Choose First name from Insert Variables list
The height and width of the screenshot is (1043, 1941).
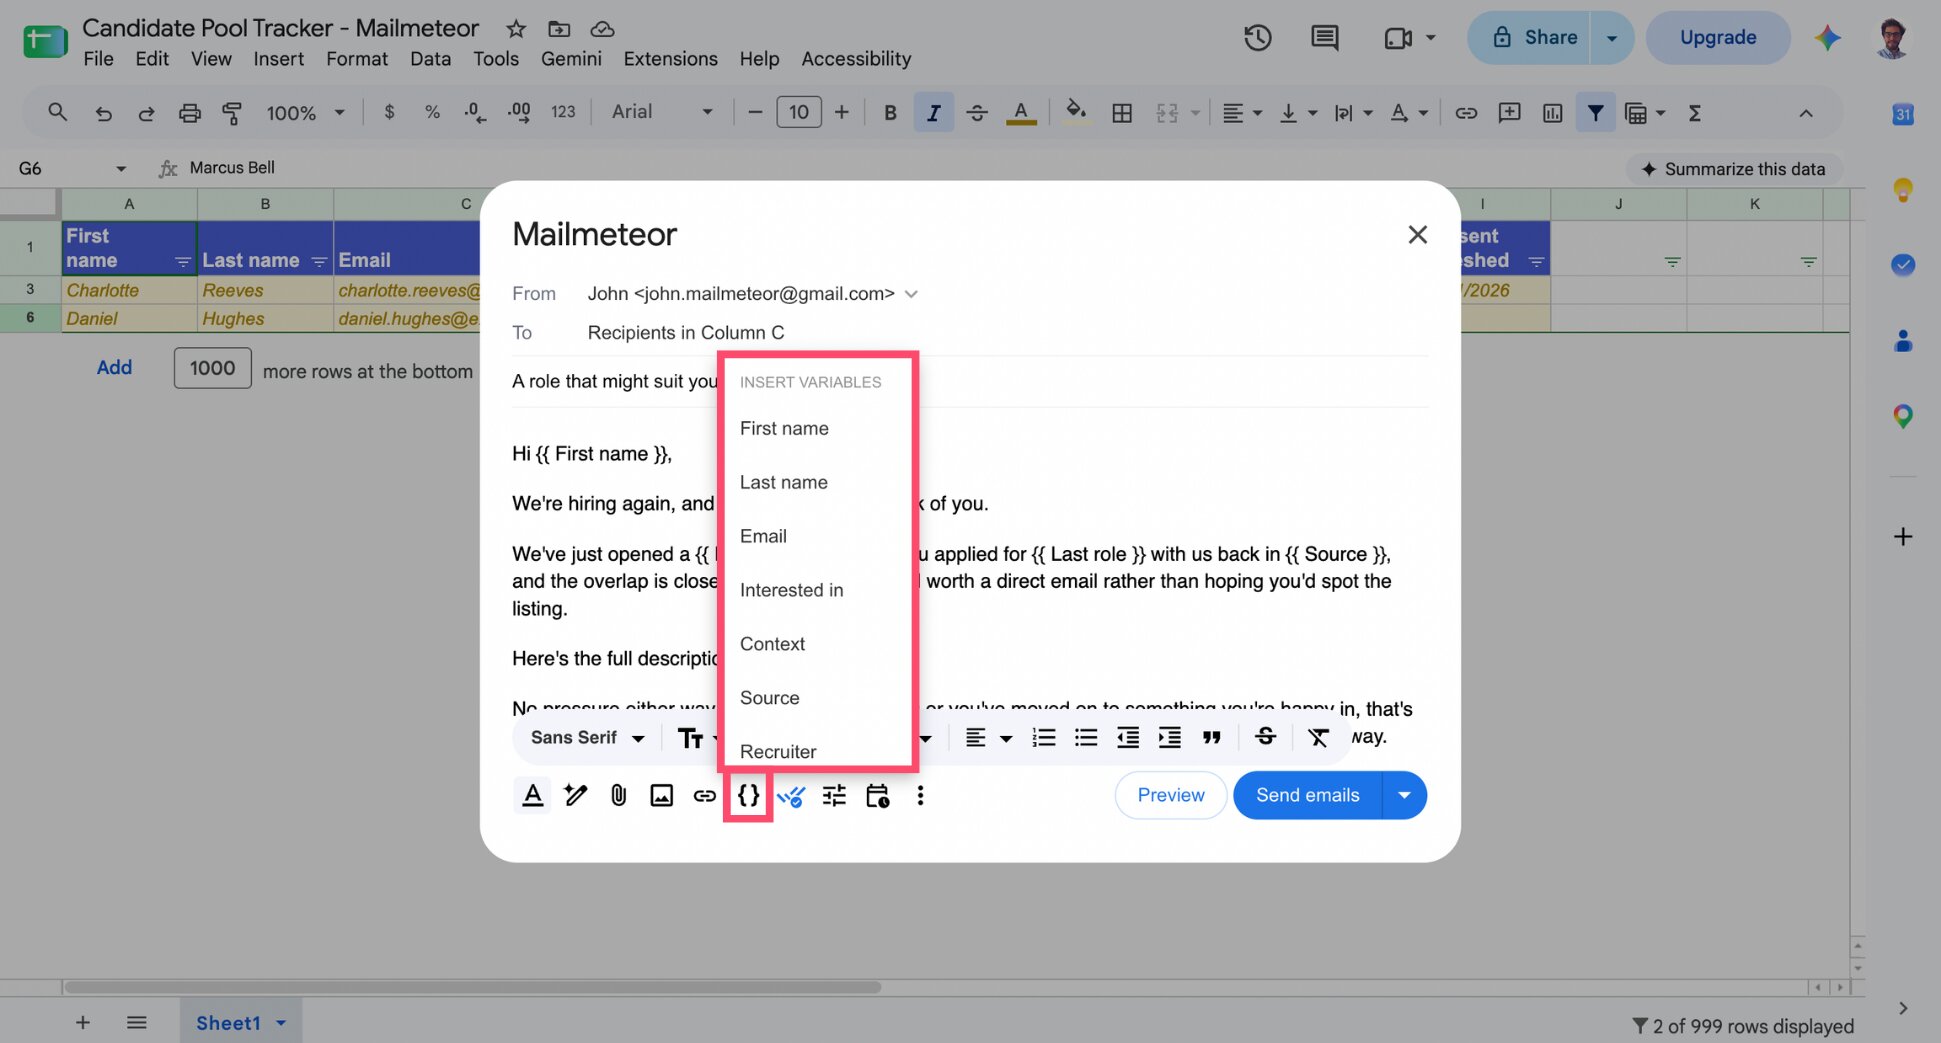[x=784, y=428]
